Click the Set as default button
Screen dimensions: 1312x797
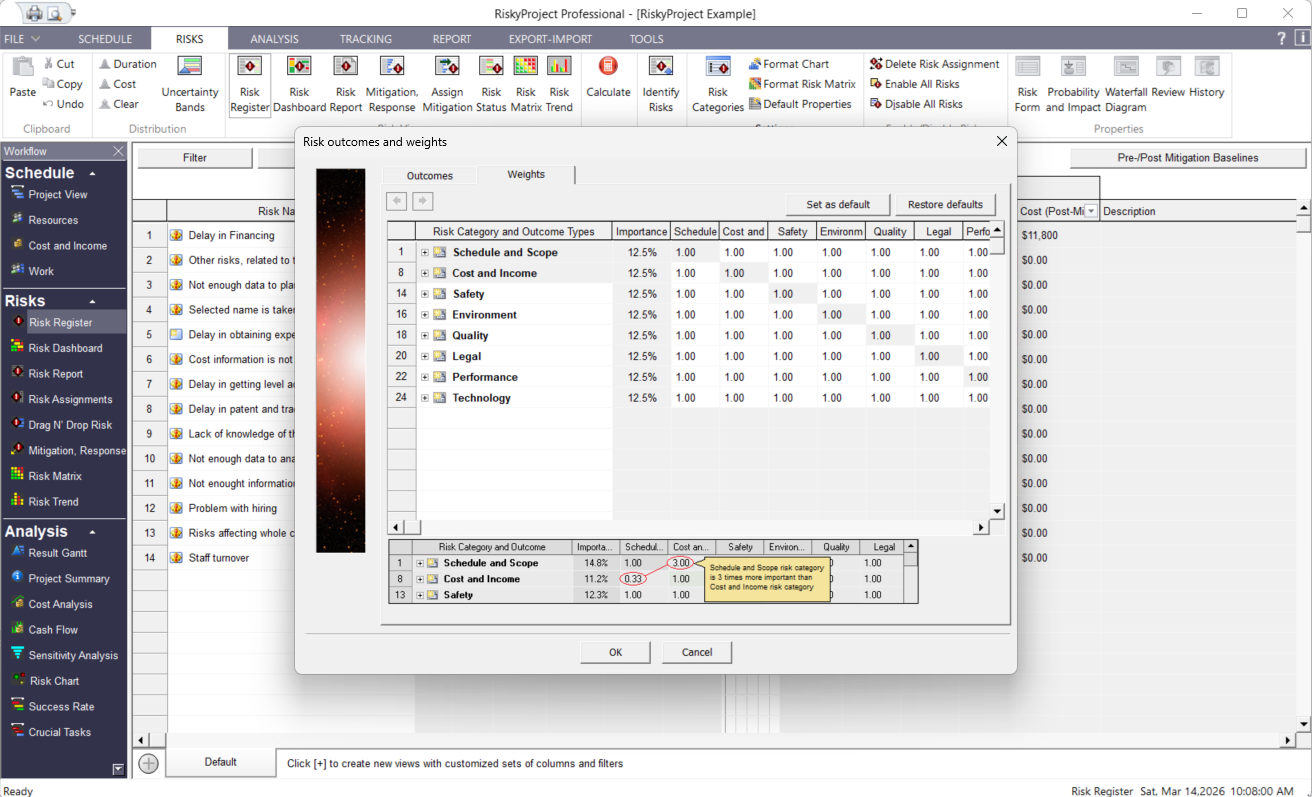tap(838, 204)
